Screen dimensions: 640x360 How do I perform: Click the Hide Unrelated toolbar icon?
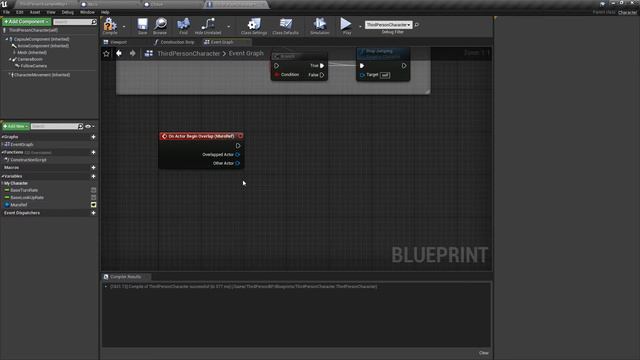click(x=208, y=24)
